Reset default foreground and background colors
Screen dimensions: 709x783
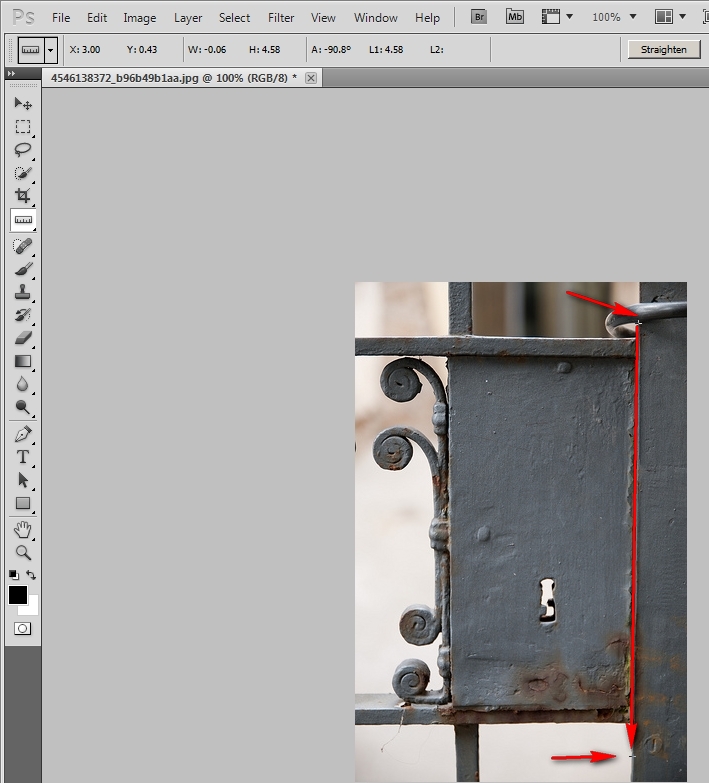(x=14, y=575)
